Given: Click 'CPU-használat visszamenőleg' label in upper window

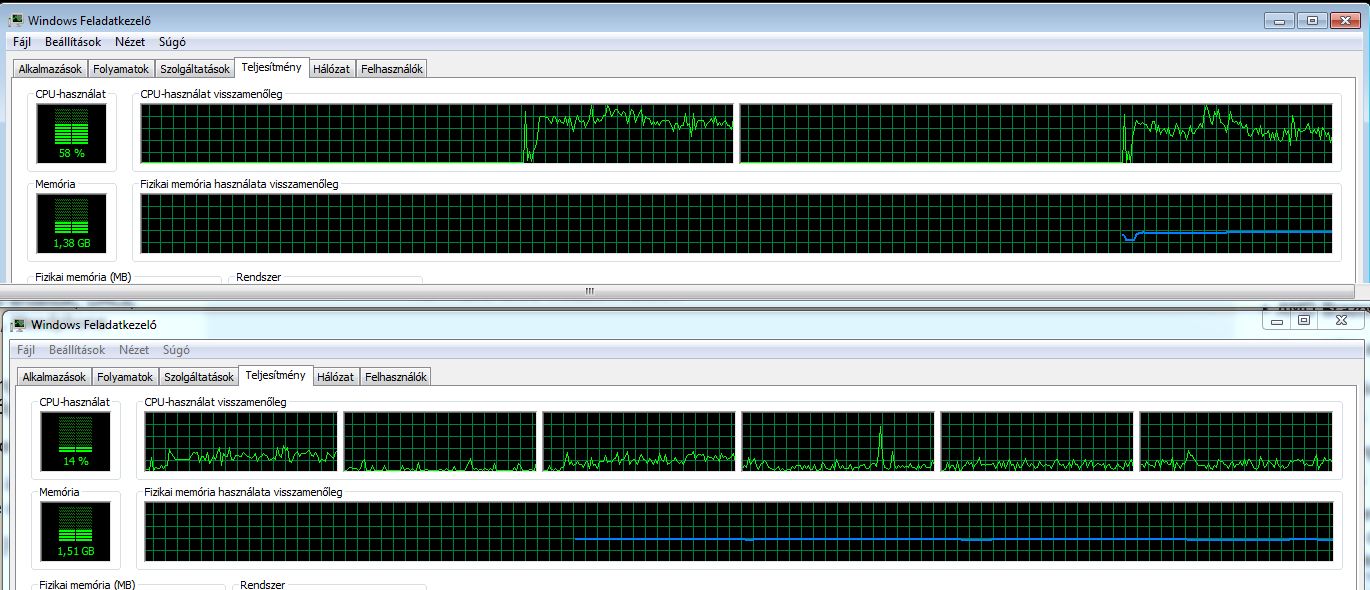Looking at the screenshot, I should pos(211,94).
